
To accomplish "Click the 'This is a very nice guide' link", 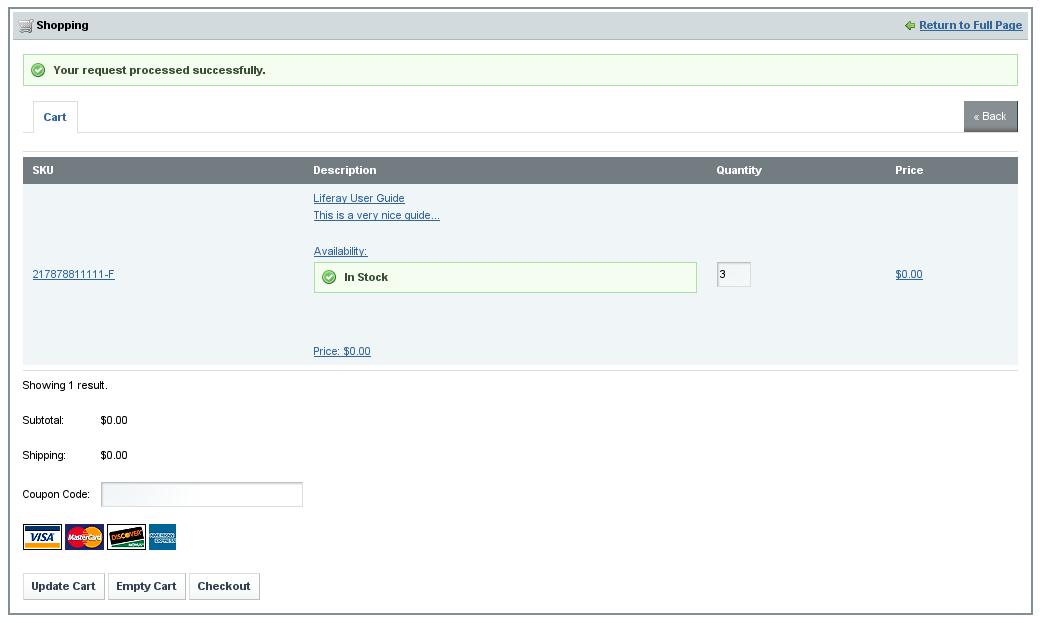I will (x=376, y=215).
